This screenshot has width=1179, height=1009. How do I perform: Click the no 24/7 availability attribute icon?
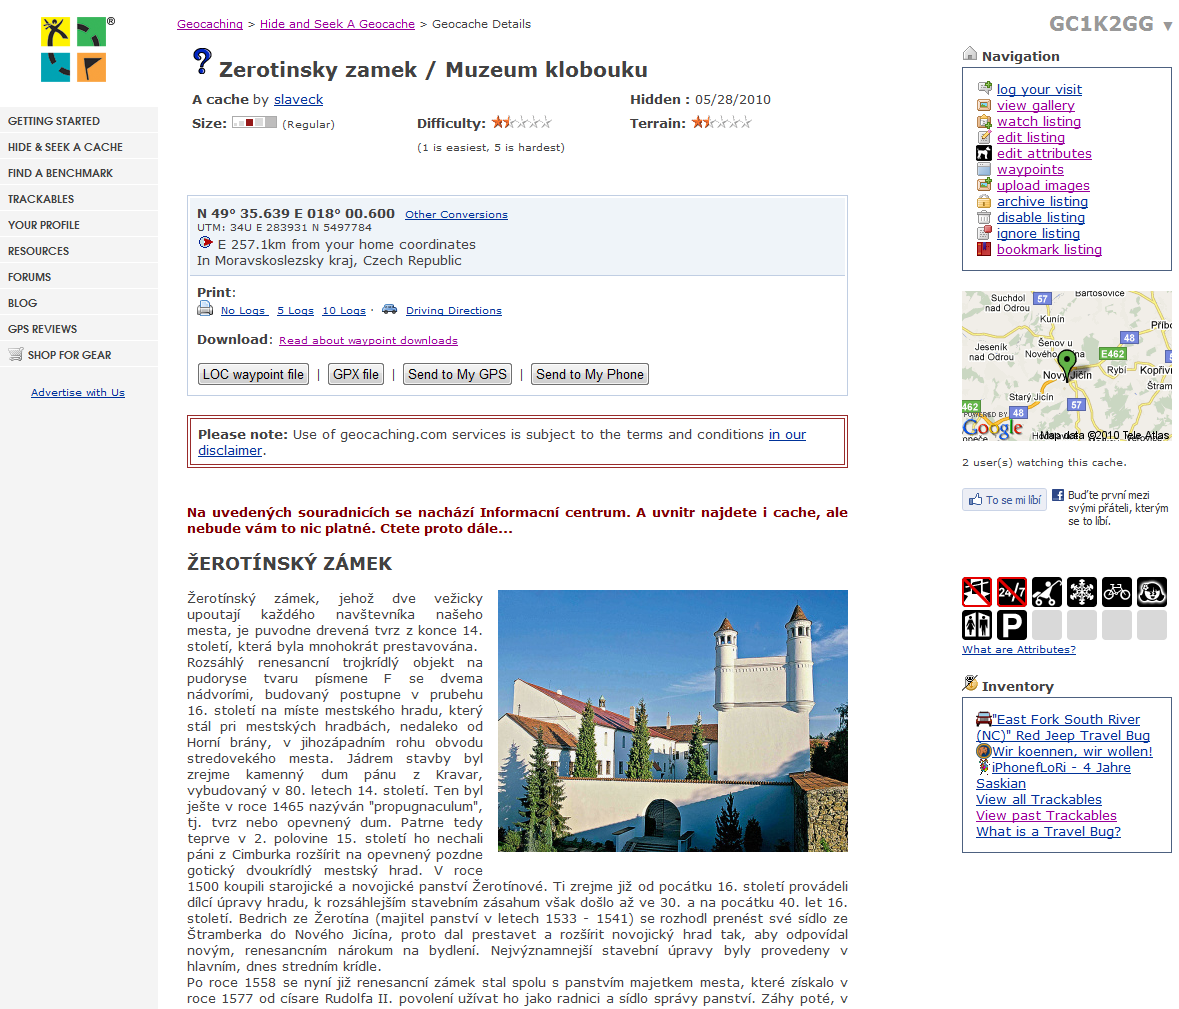click(x=1011, y=592)
